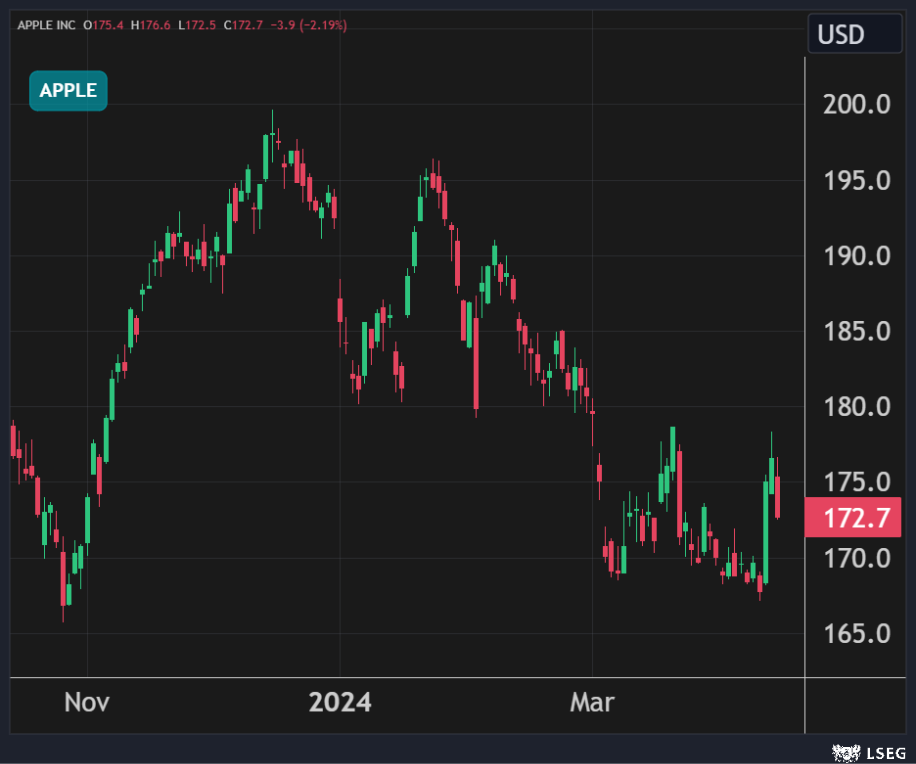Select the open value O175.4

coord(103,24)
